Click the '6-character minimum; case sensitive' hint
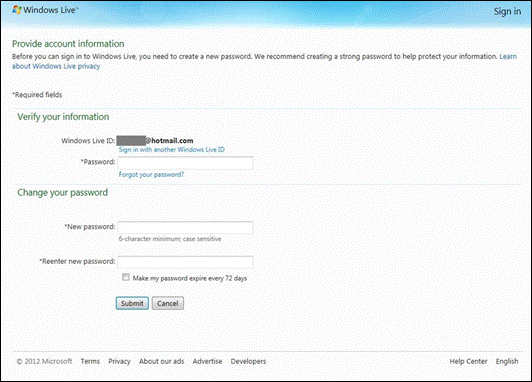Screen dimensions: 532x382 [170, 239]
